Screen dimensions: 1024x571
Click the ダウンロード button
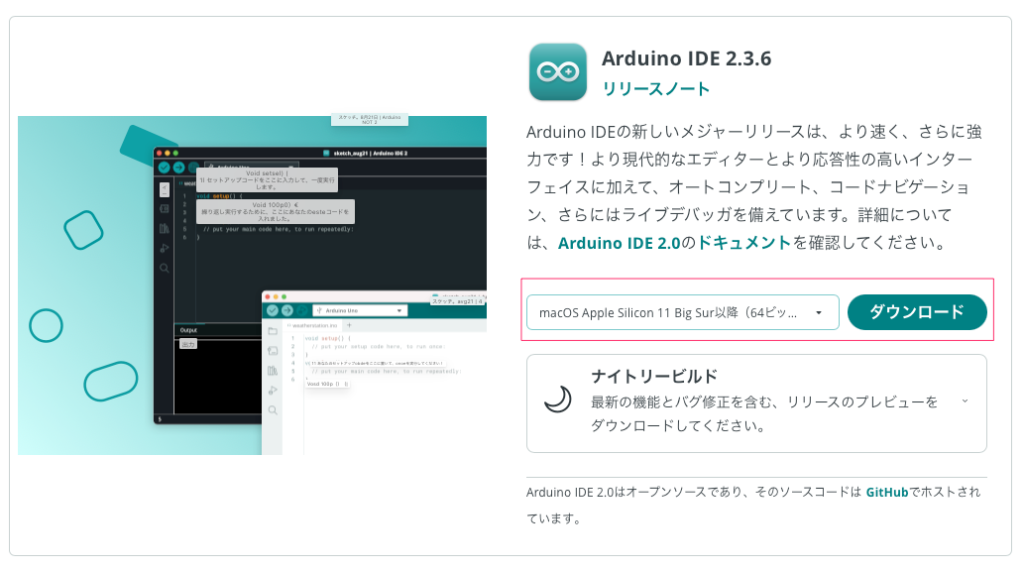click(x=916, y=312)
